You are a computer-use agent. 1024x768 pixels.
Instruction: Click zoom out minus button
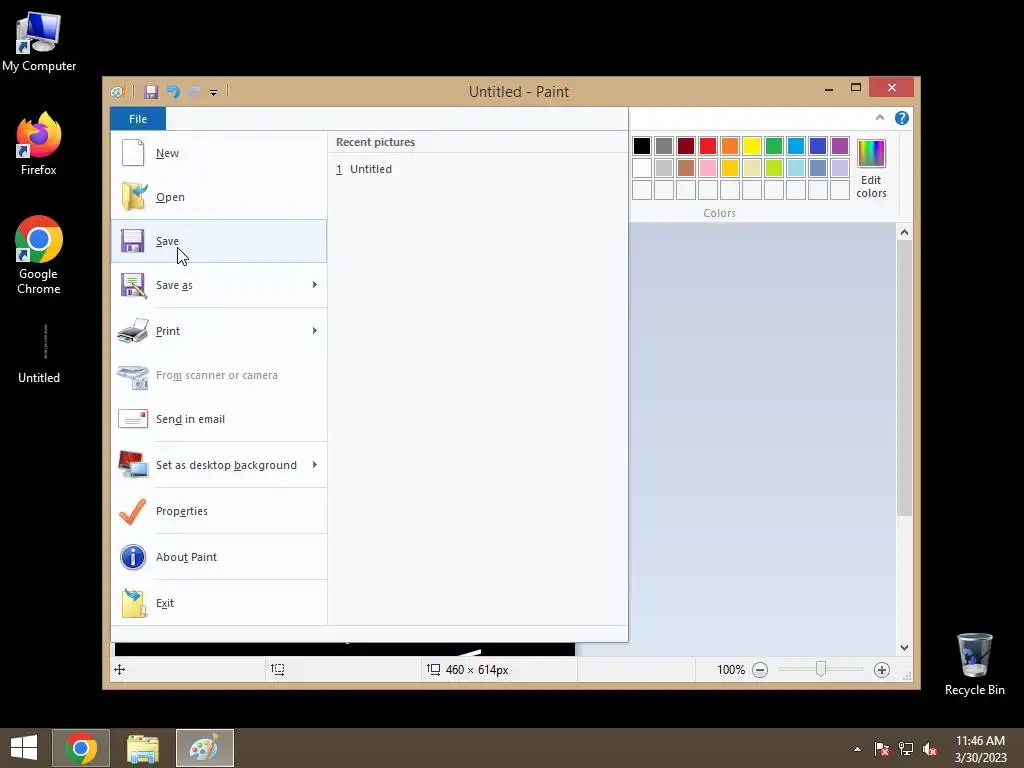pyautogui.click(x=760, y=669)
